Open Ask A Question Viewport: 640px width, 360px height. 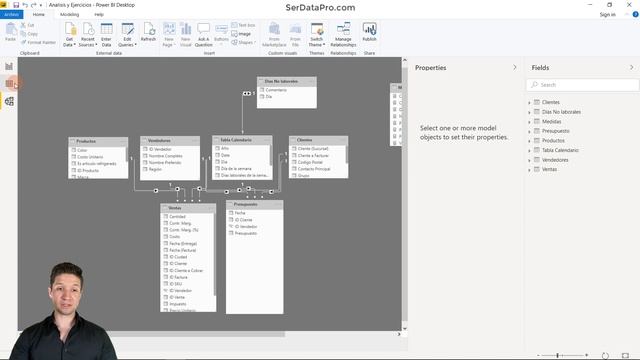203,35
